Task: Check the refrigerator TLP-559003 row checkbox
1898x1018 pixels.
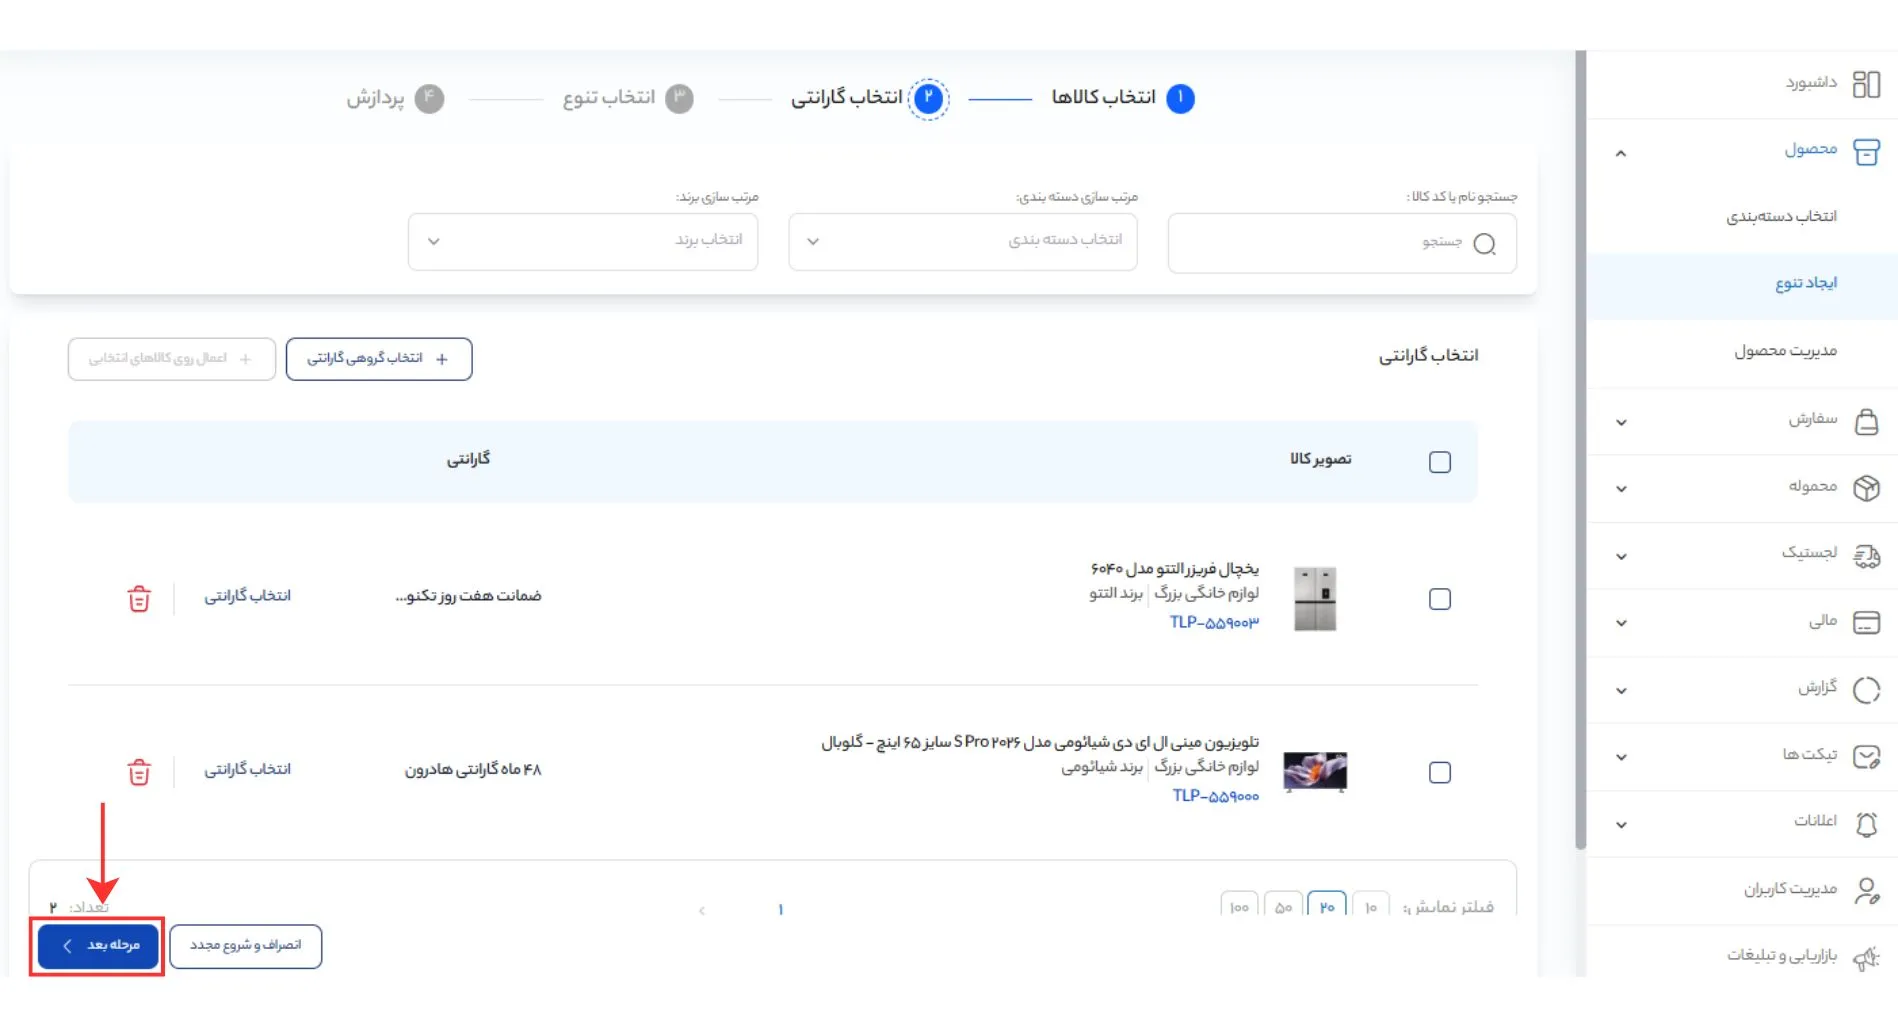Action: [x=1440, y=599]
